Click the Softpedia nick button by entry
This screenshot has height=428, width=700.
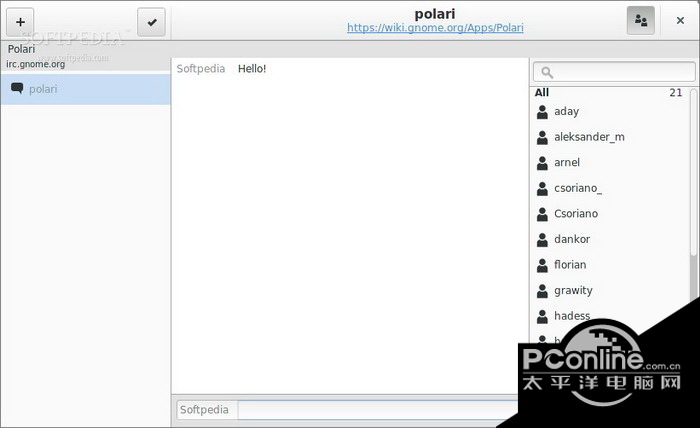[x=207, y=410]
